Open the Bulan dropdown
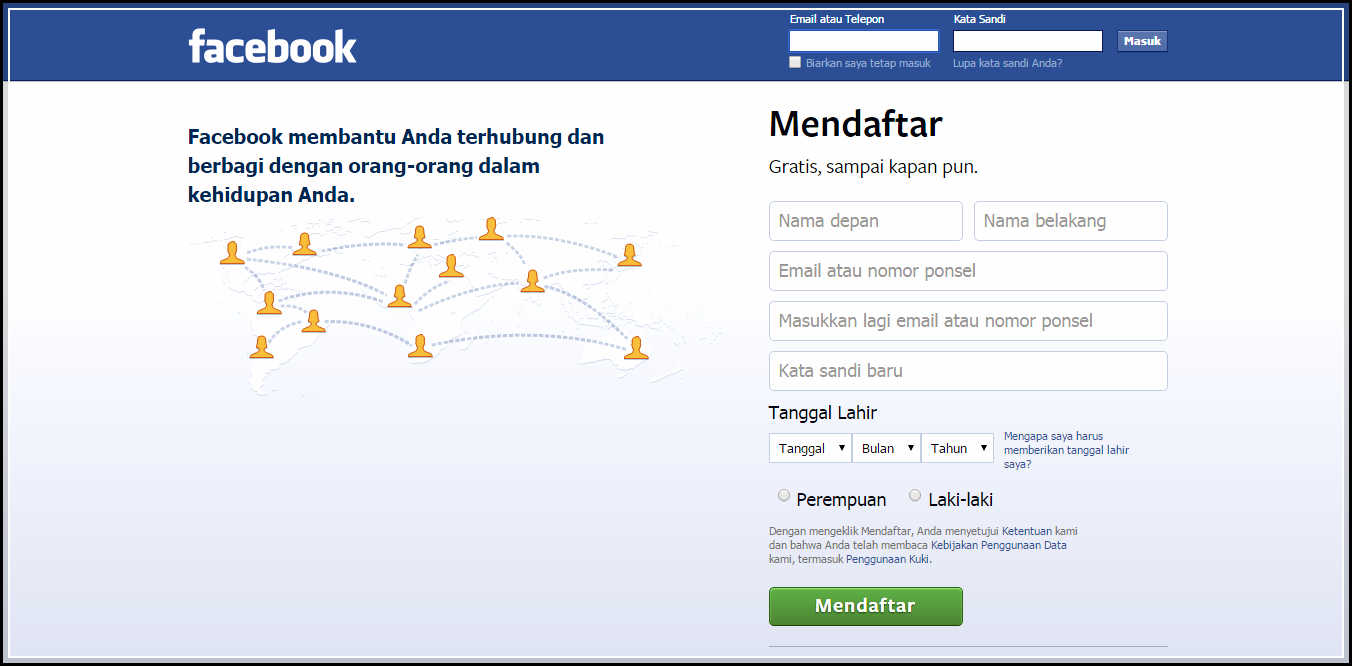This screenshot has width=1352, height=666. pos(886,448)
